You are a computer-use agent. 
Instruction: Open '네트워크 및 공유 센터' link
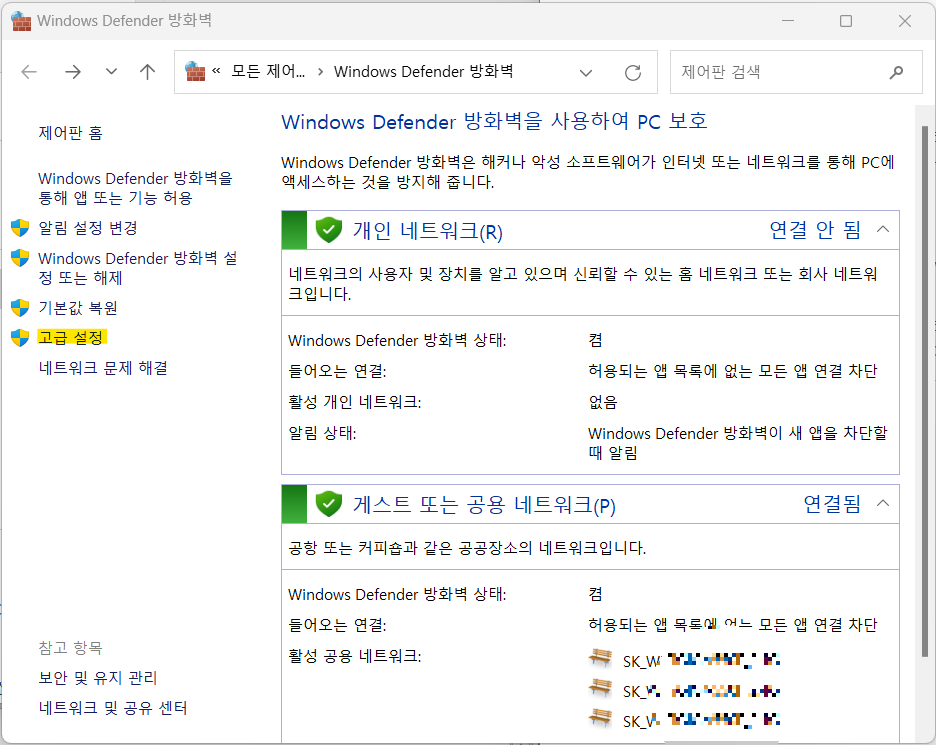point(113,708)
